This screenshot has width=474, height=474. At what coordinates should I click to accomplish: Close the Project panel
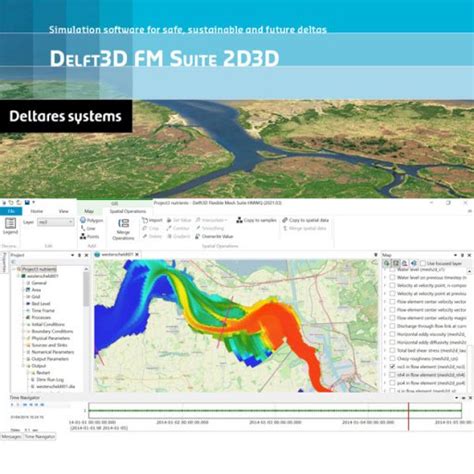point(86,255)
